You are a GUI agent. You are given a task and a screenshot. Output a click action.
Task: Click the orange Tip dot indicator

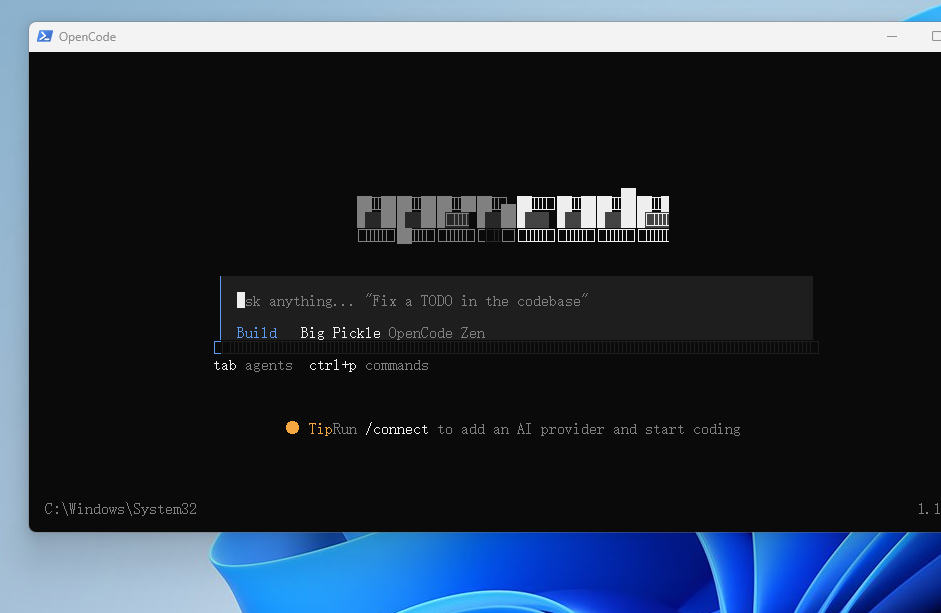click(x=292, y=427)
